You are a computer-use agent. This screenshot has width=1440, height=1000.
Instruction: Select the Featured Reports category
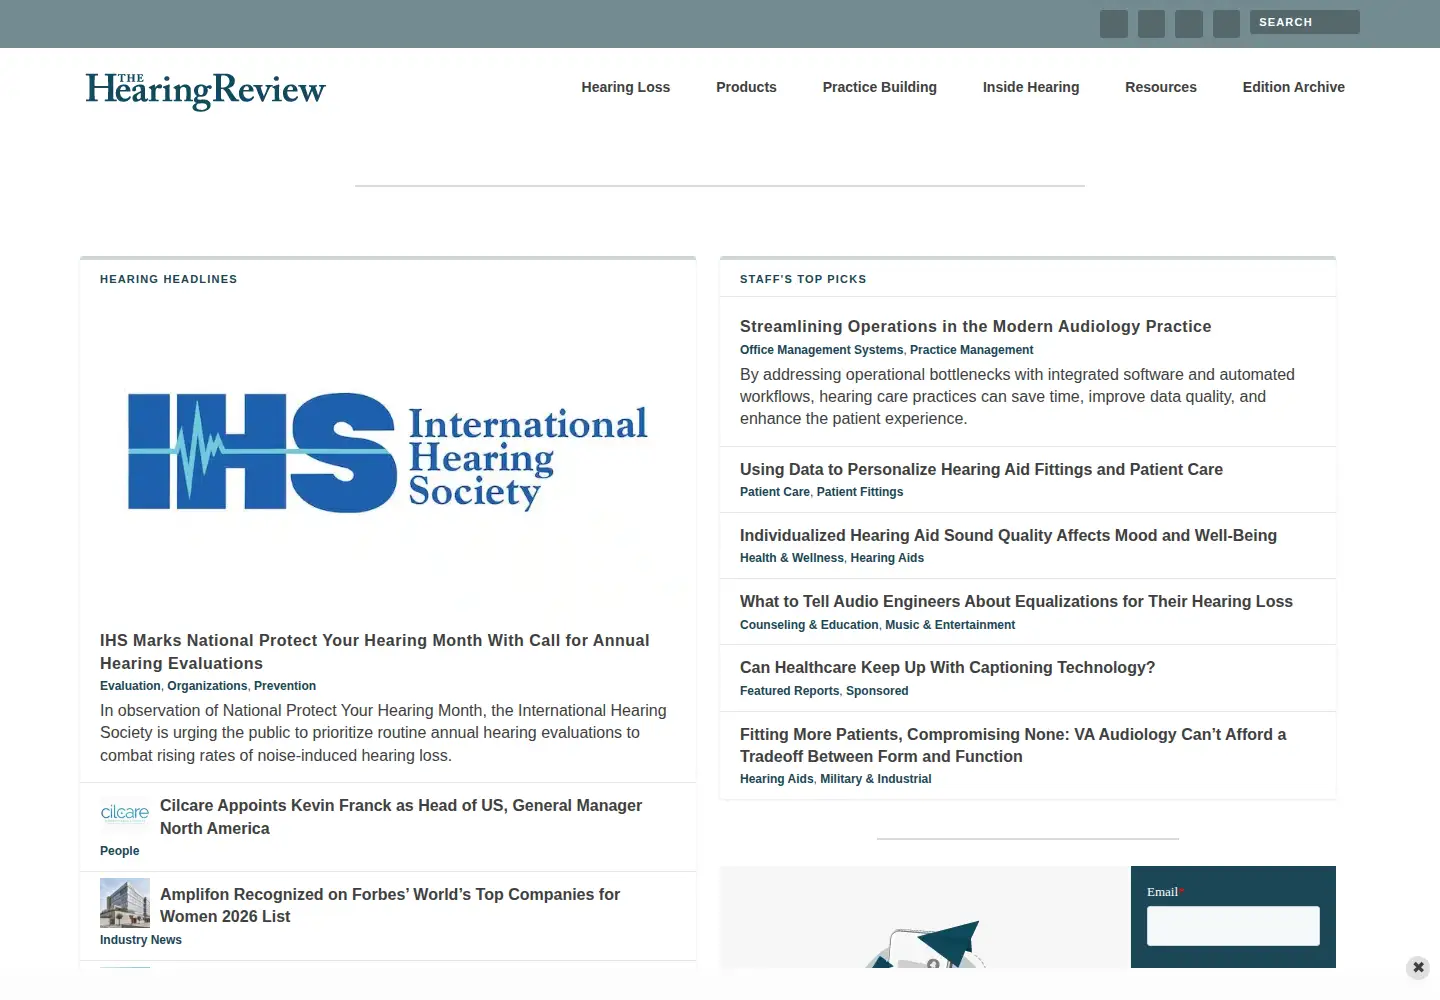pyautogui.click(x=790, y=691)
